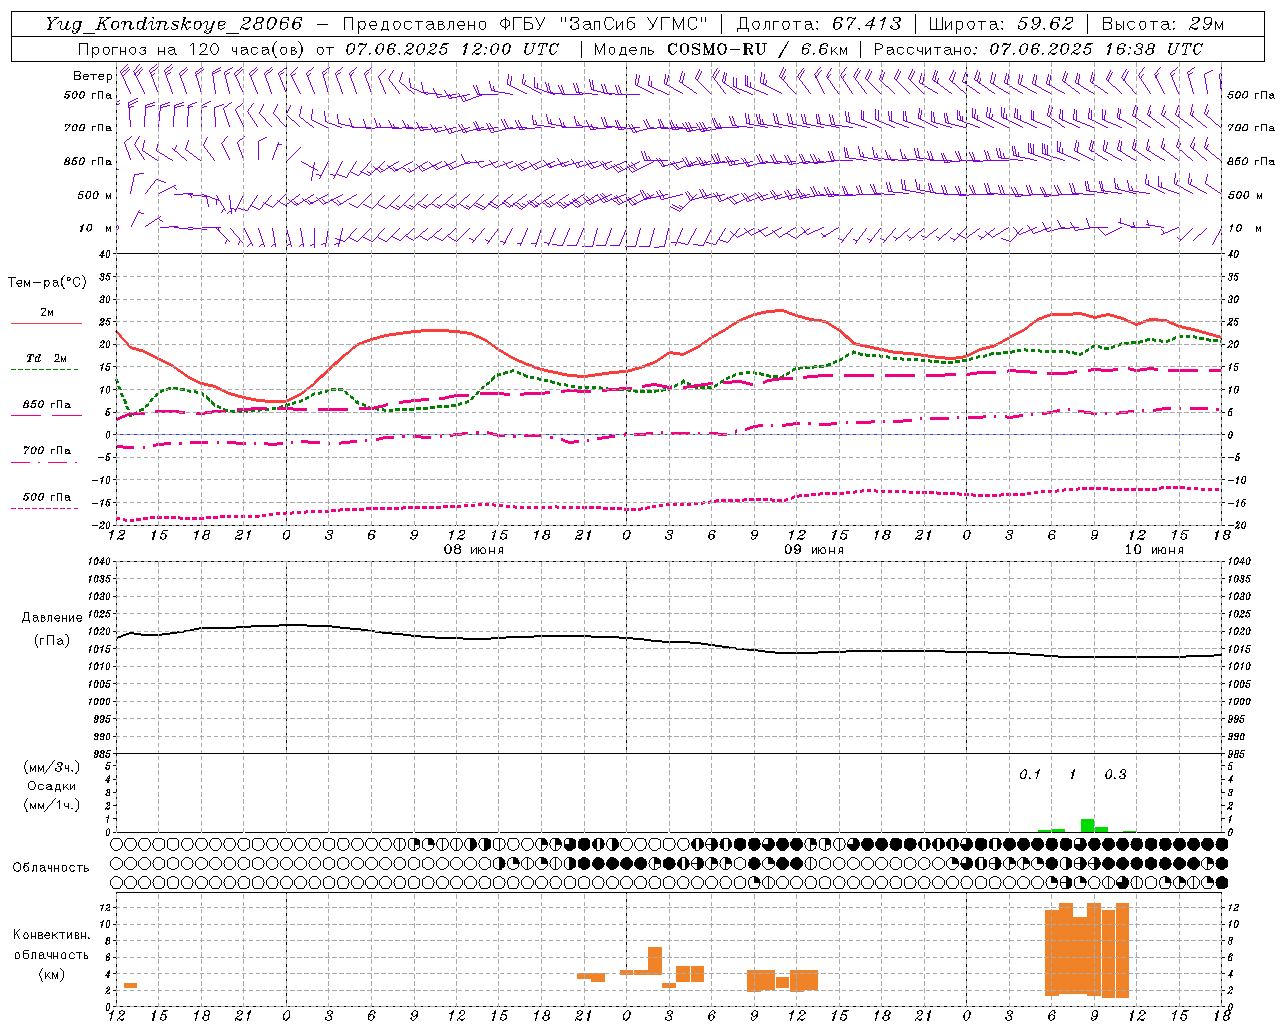Click the (мм/3ч.) unit label

pyautogui.click(x=52, y=767)
